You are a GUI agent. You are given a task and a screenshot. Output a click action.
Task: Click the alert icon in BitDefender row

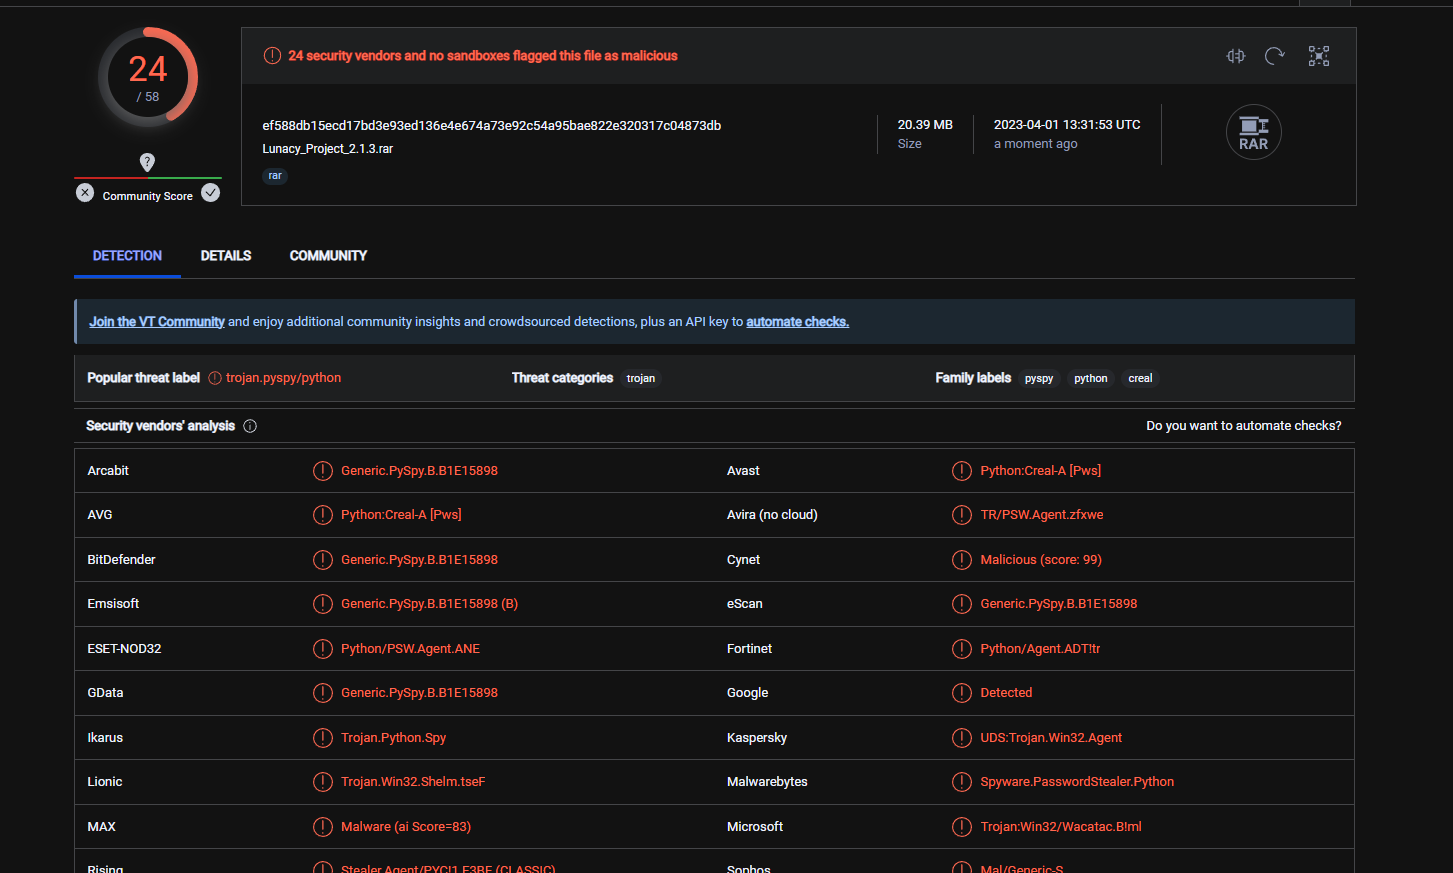click(323, 560)
